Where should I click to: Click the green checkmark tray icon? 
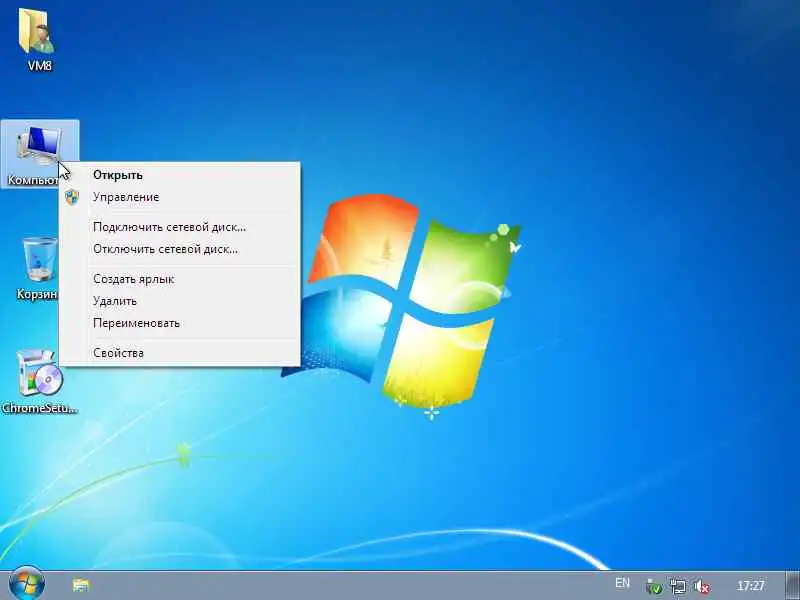pyautogui.click(x=654, y=586)
